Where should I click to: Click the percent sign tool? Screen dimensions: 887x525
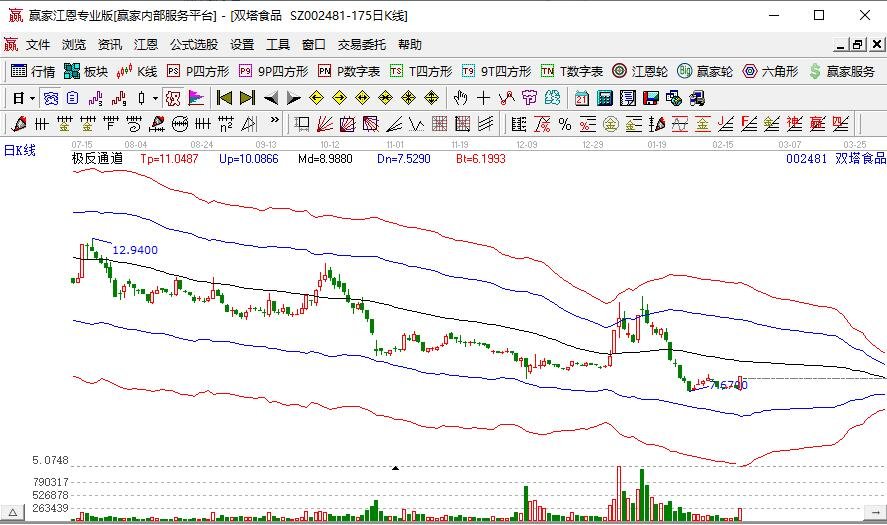(565, 124)
